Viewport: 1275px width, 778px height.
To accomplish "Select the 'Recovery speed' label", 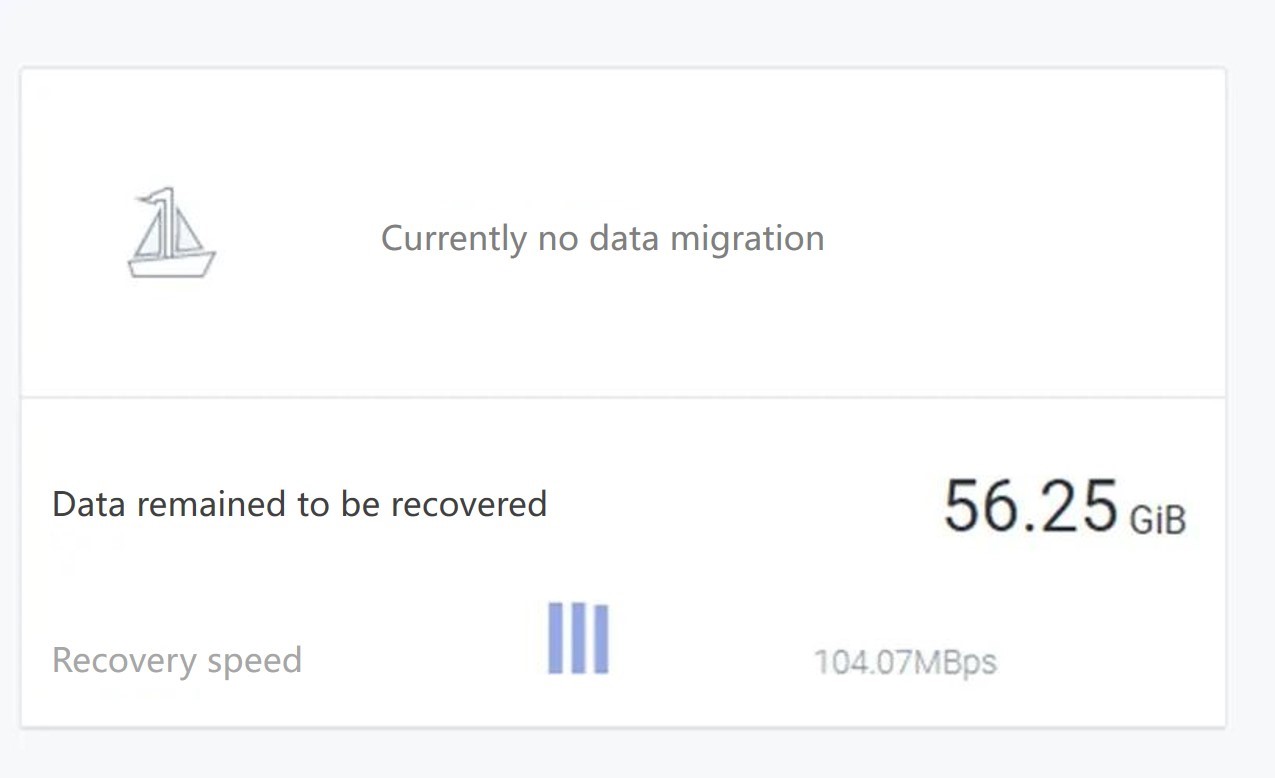I will 177,660.
